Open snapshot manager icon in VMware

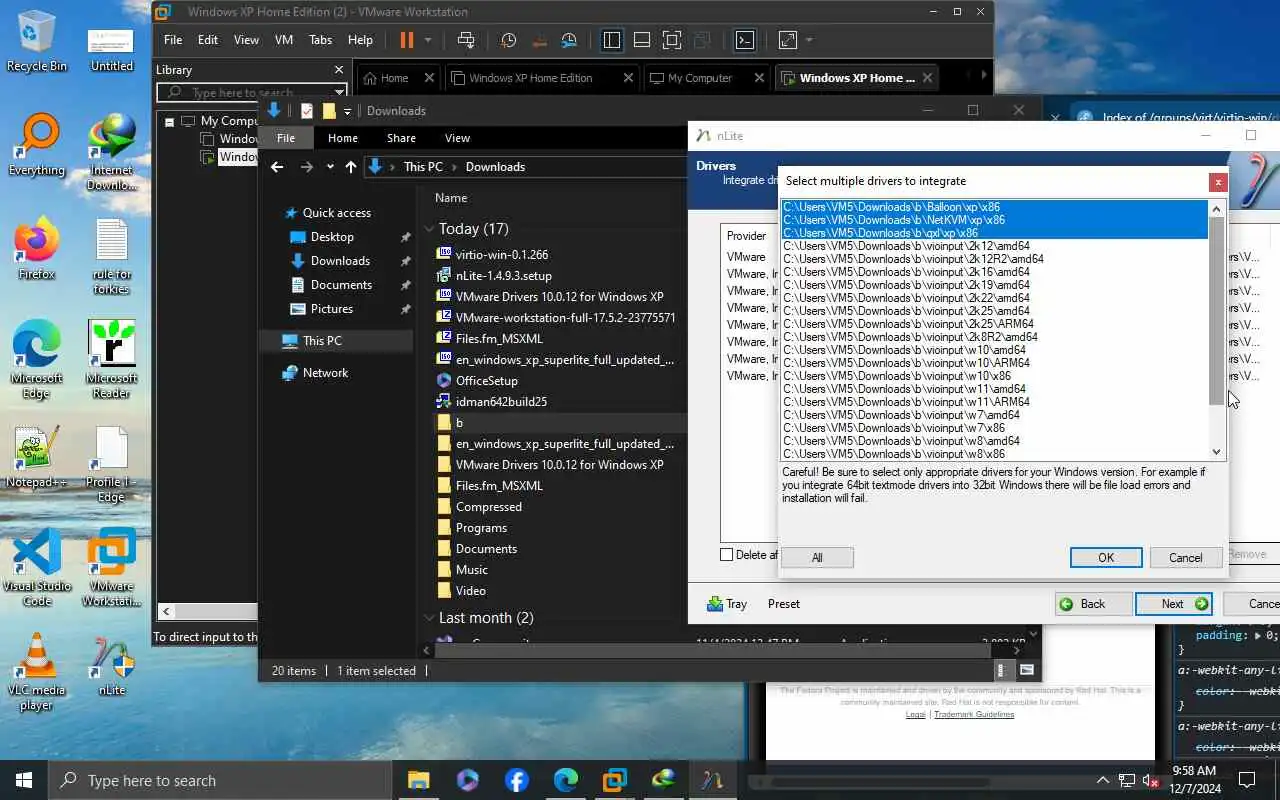[569, 40]
